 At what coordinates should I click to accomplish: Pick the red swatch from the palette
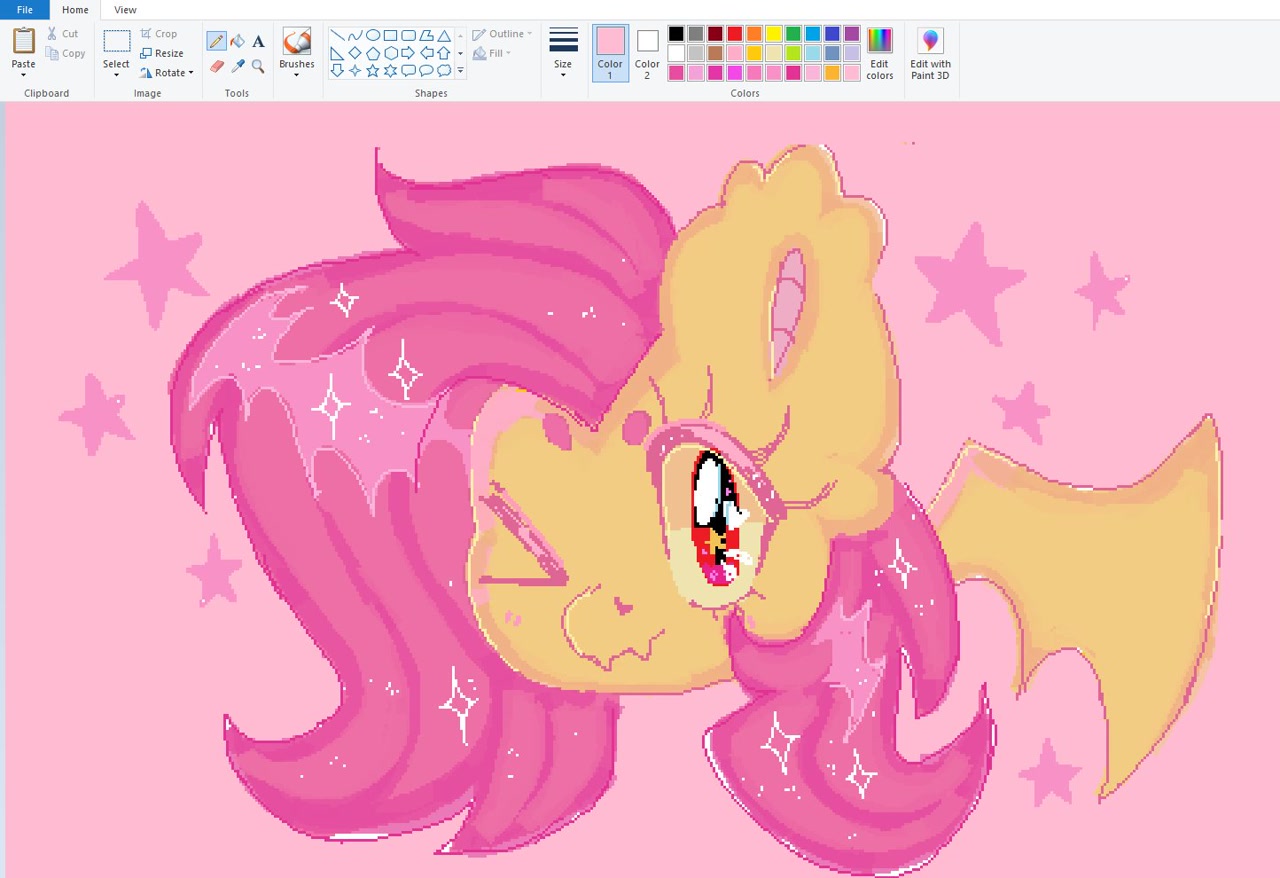point(734,33)
